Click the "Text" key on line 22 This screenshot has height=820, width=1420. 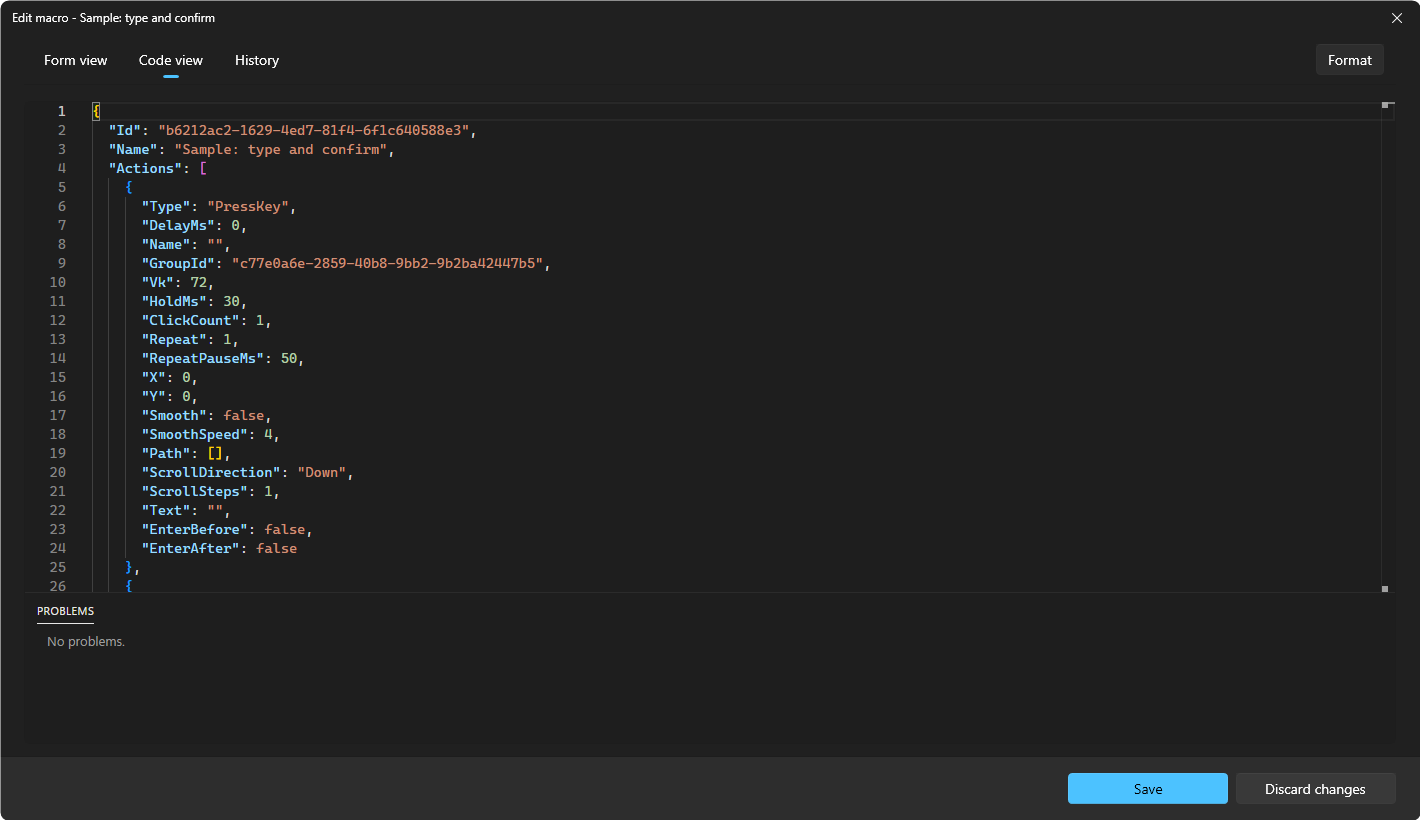[x=165, y=510]
